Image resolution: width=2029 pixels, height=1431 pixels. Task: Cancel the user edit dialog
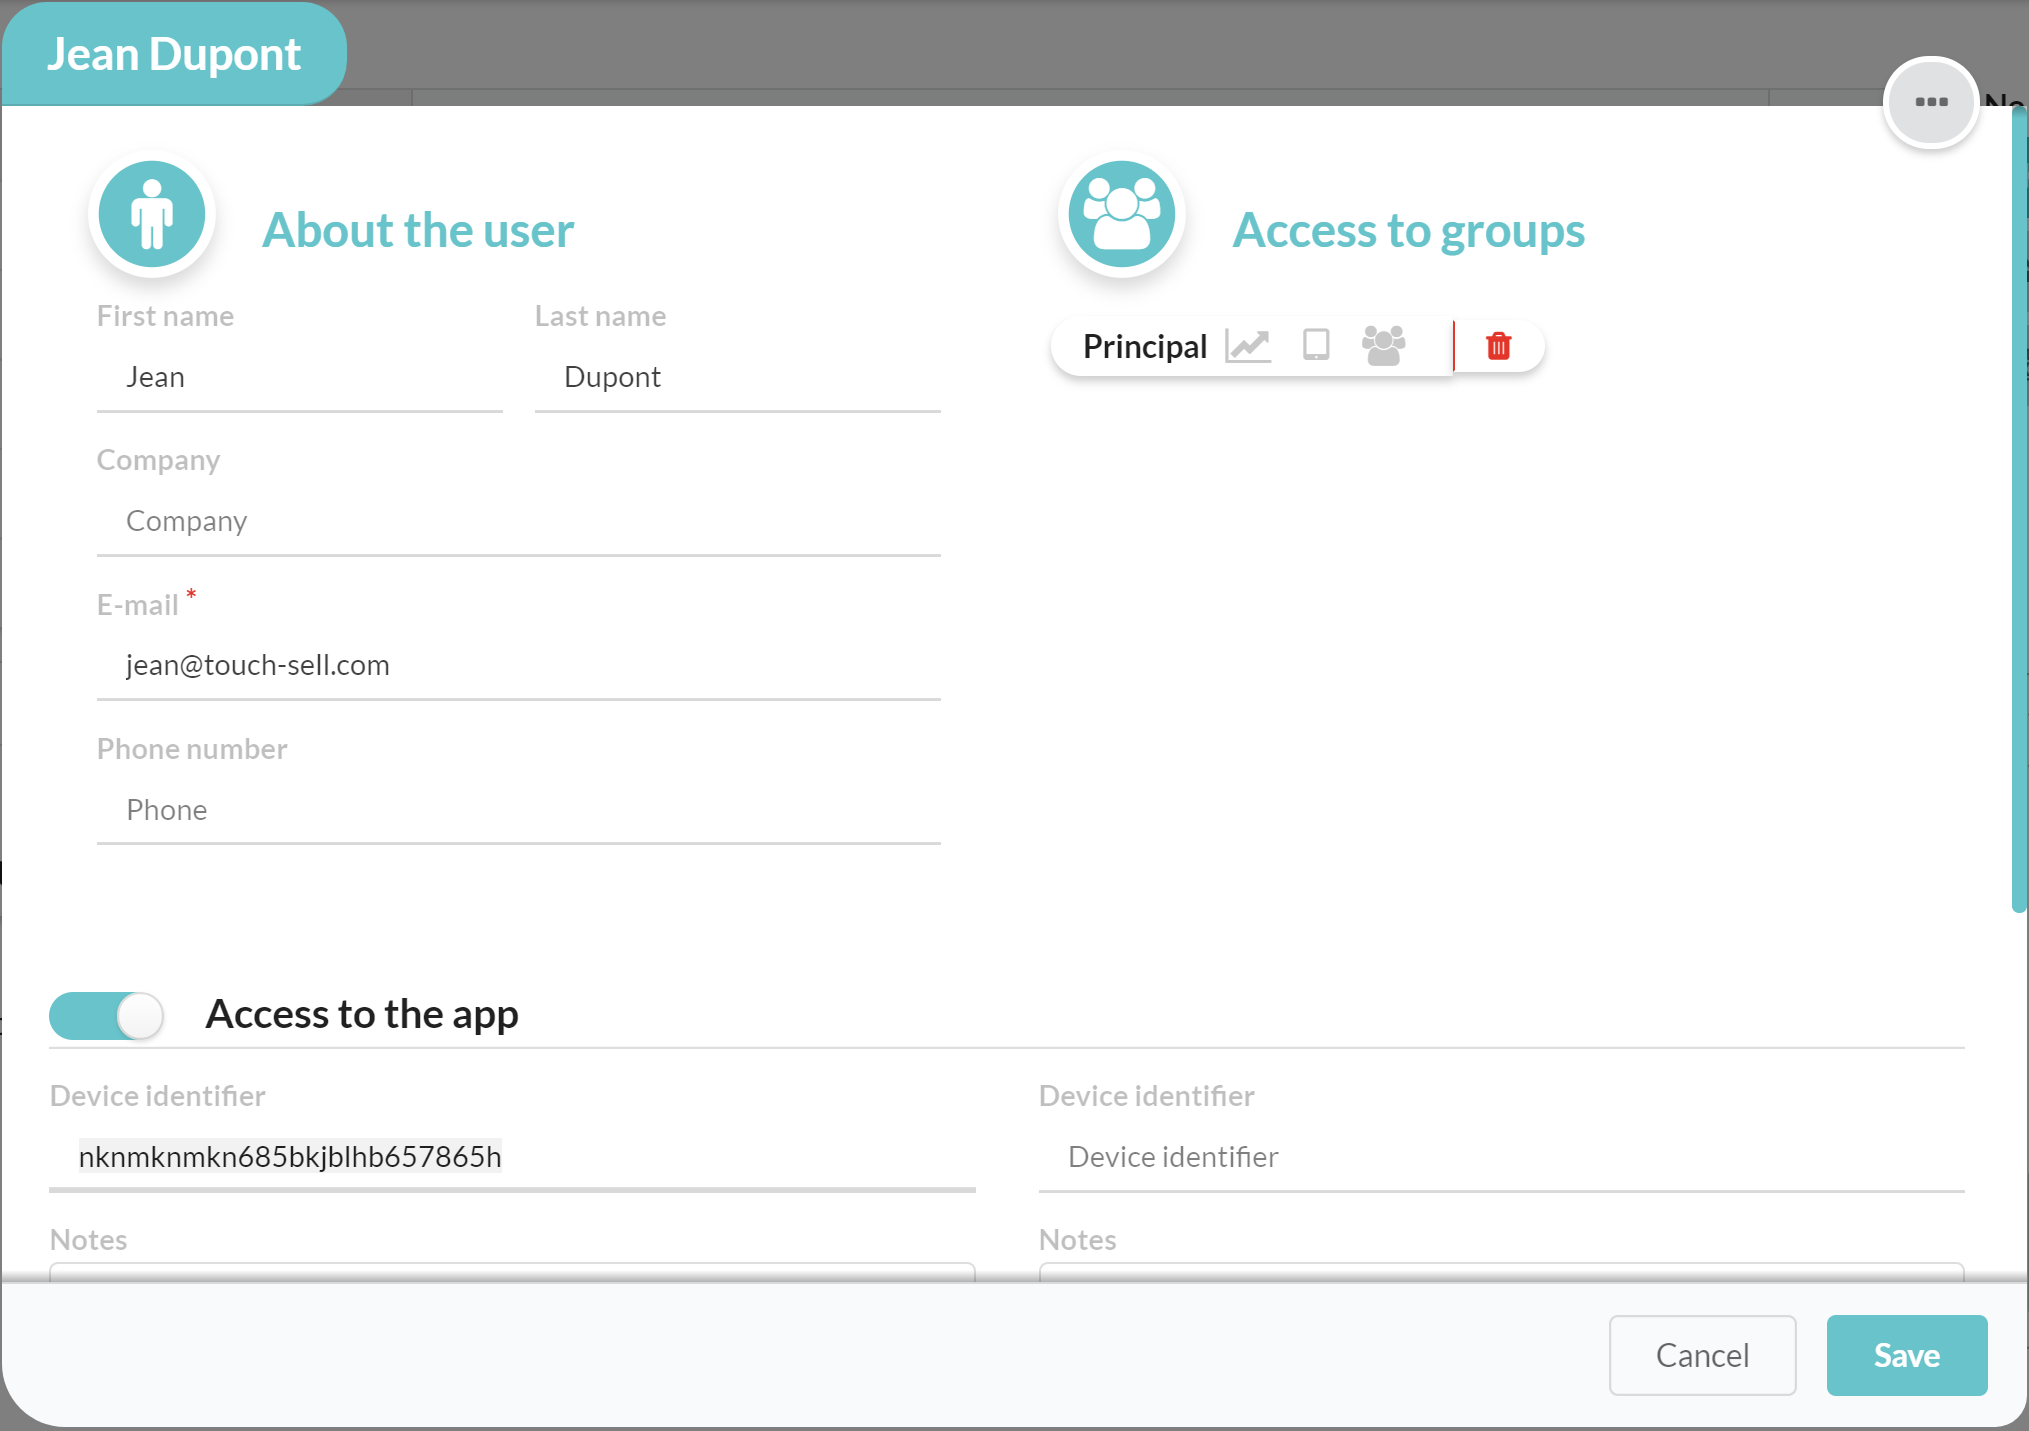click(1702, 1355)
